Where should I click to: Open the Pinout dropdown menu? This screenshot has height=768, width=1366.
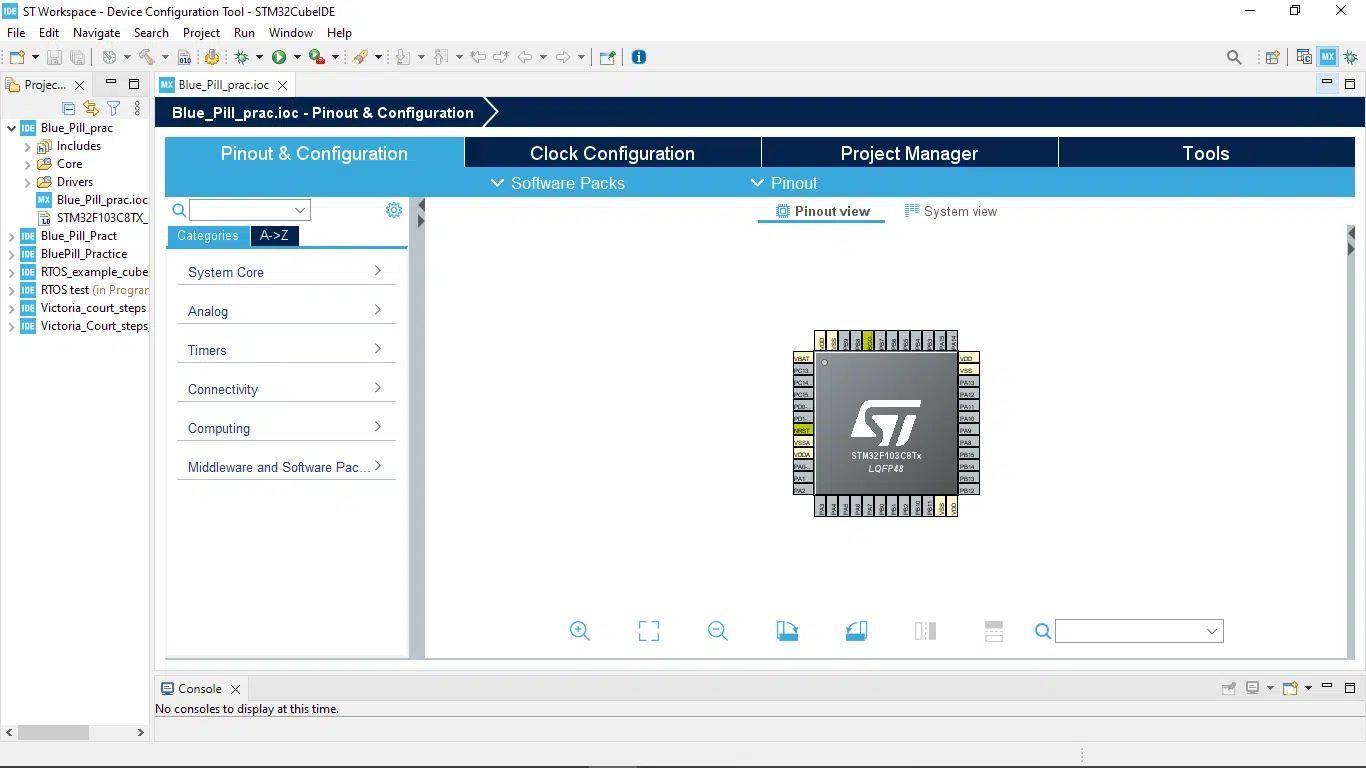(784, 183)
